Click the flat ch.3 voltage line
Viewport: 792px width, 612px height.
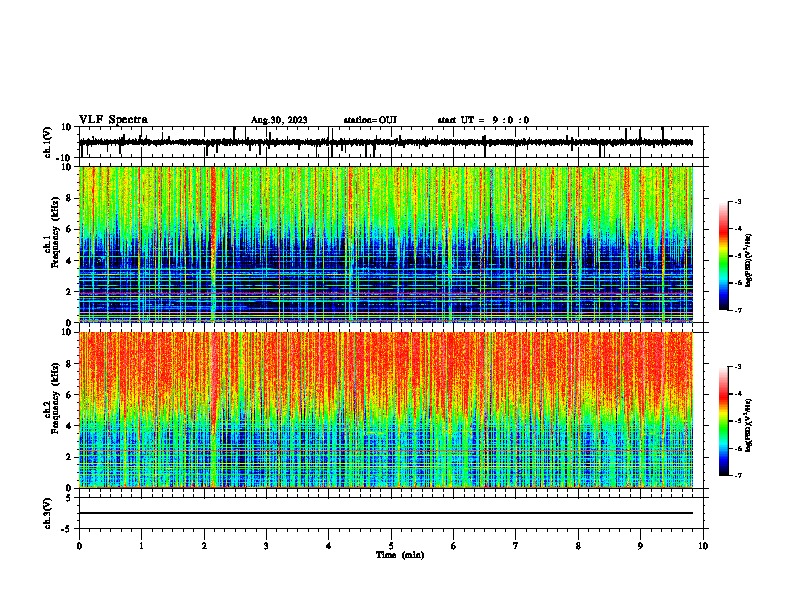[x=385, y=513]
